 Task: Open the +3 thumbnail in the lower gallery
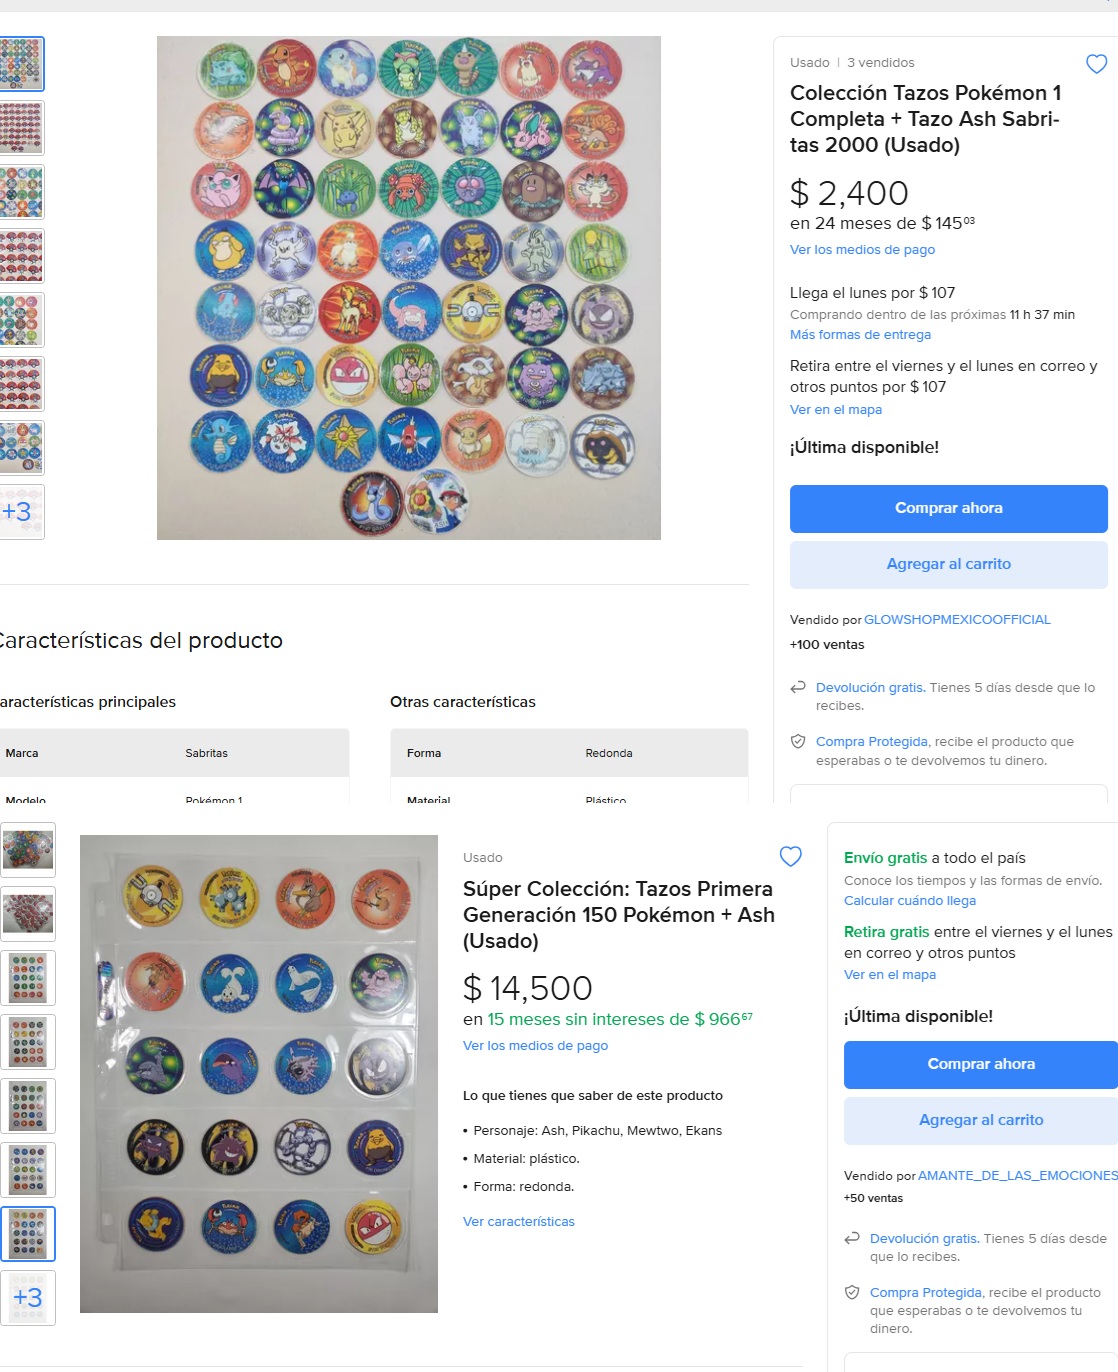[28, 1297]
